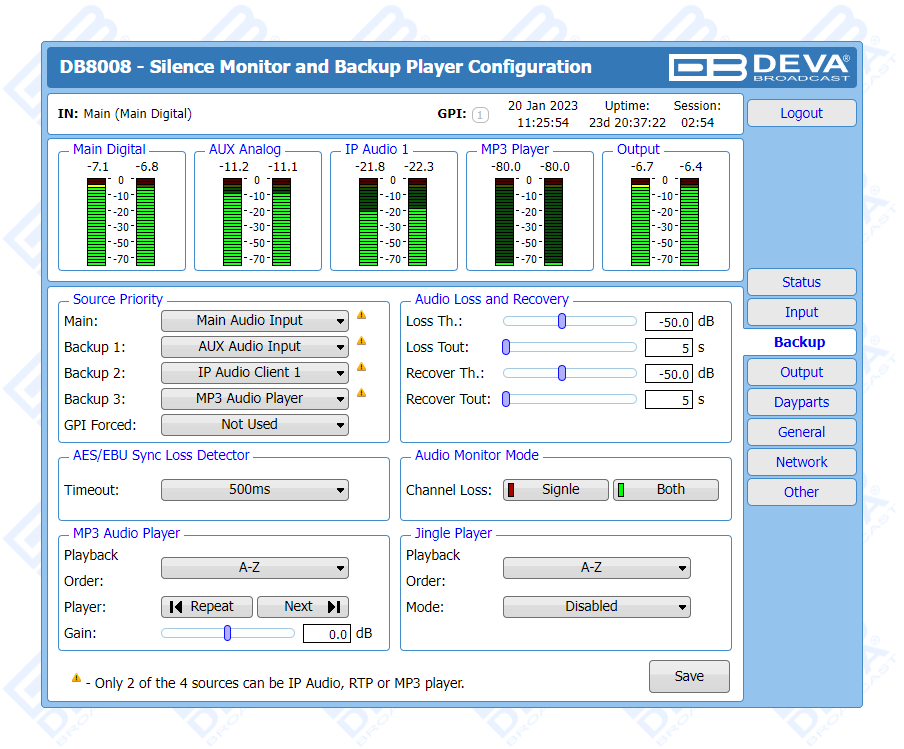Open the Main source priority dropdown
This screenshot has width=904, height=749.
click(254, 321)
